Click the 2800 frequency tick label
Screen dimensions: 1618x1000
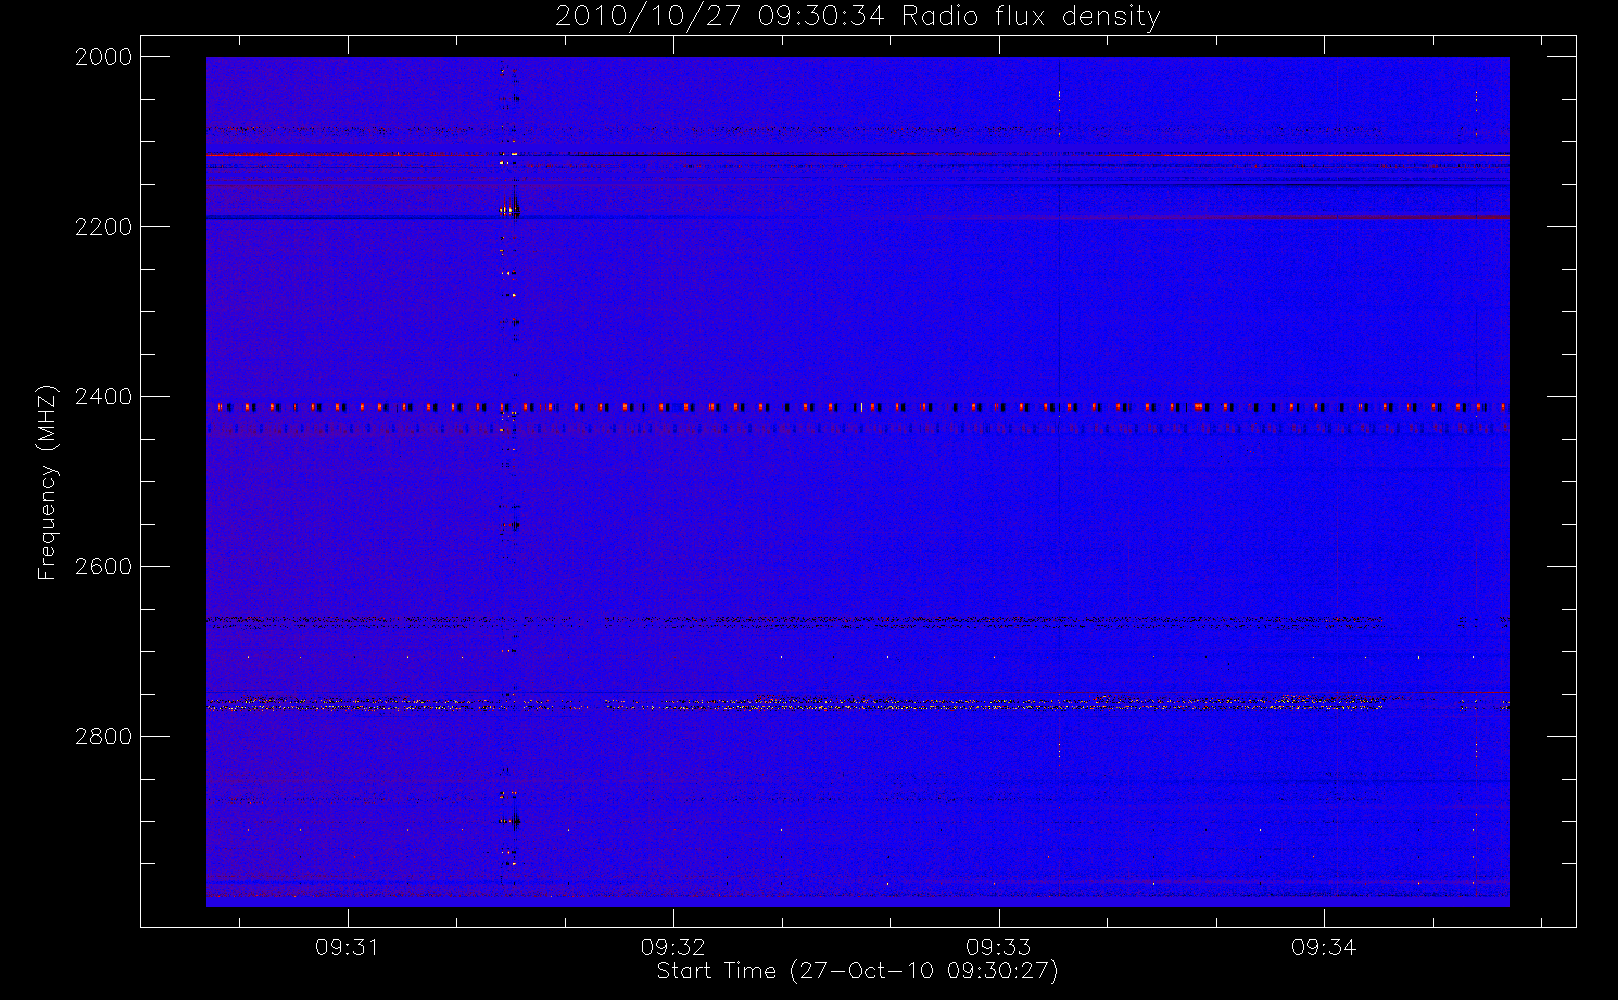104,737
